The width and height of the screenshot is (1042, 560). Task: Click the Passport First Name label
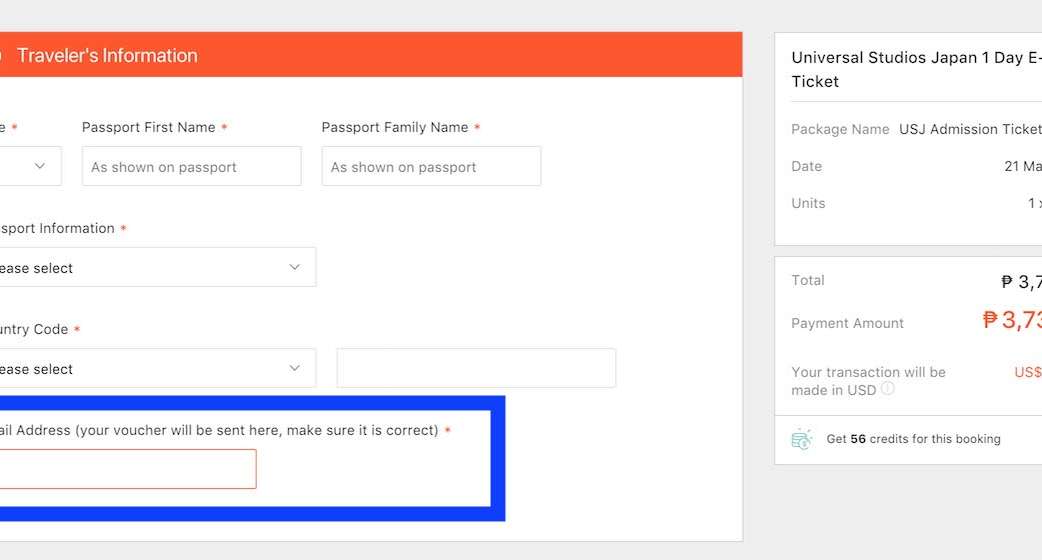pyautogui.click(x=148, y=128)
